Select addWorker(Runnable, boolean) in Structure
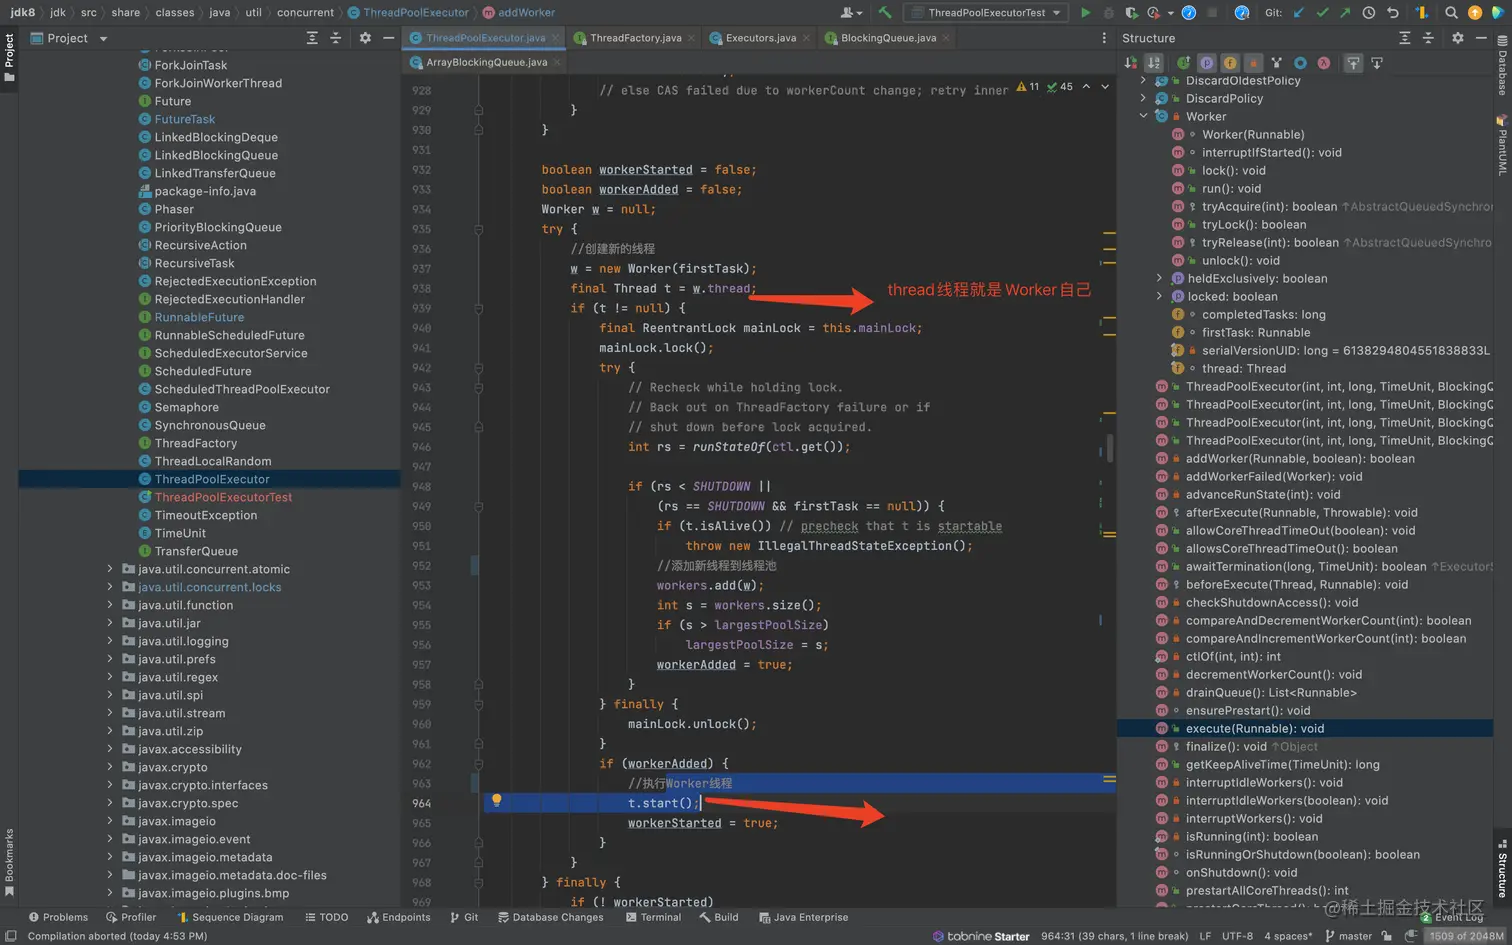This screenshot has height=945, width=1512. pyautogui.click(x=1300, y=458)
